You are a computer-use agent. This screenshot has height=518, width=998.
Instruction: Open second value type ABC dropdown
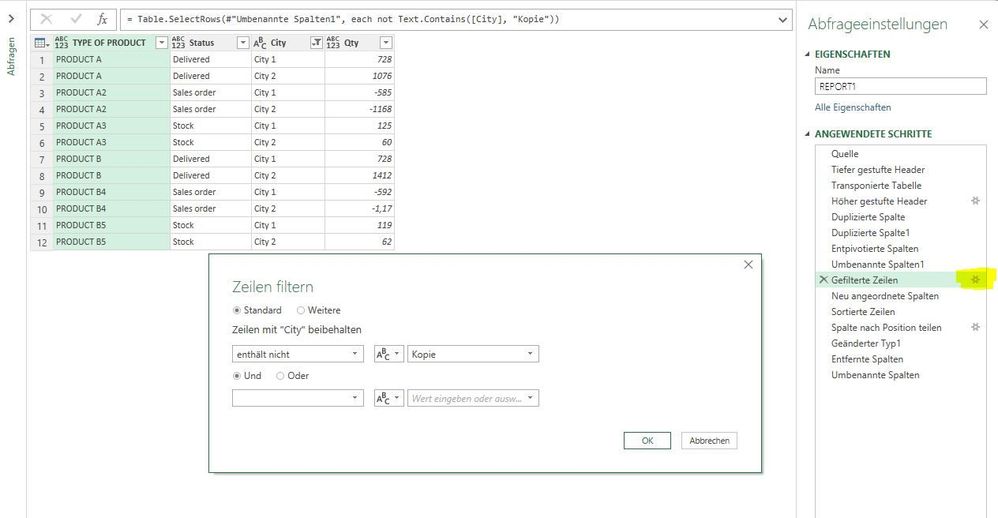tap(388, 398)
